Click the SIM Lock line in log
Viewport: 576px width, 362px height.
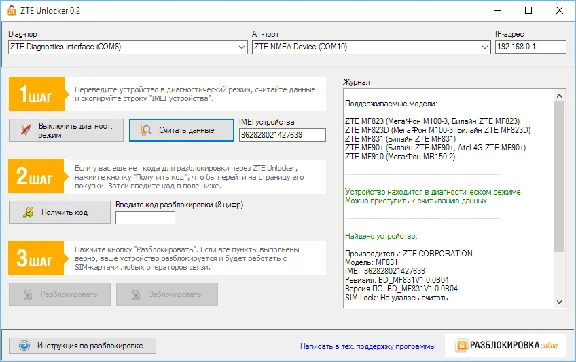(x=396, y=297)
